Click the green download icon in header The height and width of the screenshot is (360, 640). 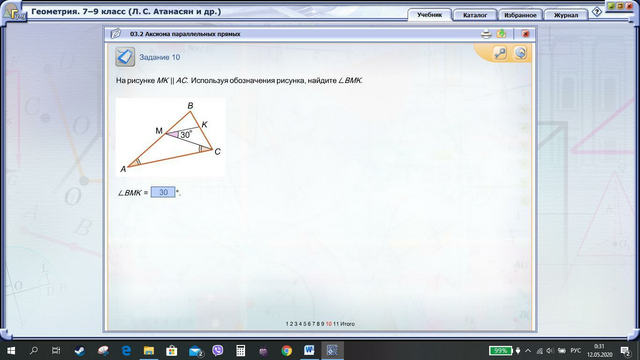pos(501,33)
